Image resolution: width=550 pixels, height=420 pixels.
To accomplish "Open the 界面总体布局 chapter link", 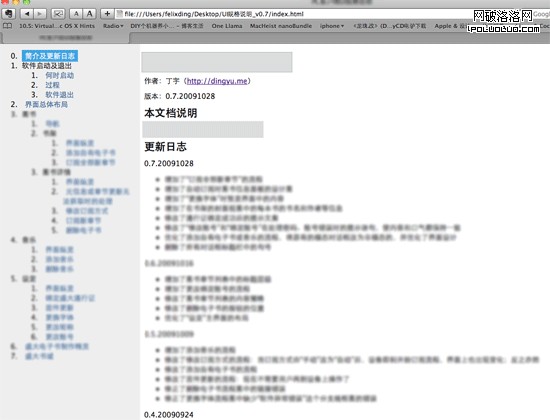I will [x=46, y=104].
